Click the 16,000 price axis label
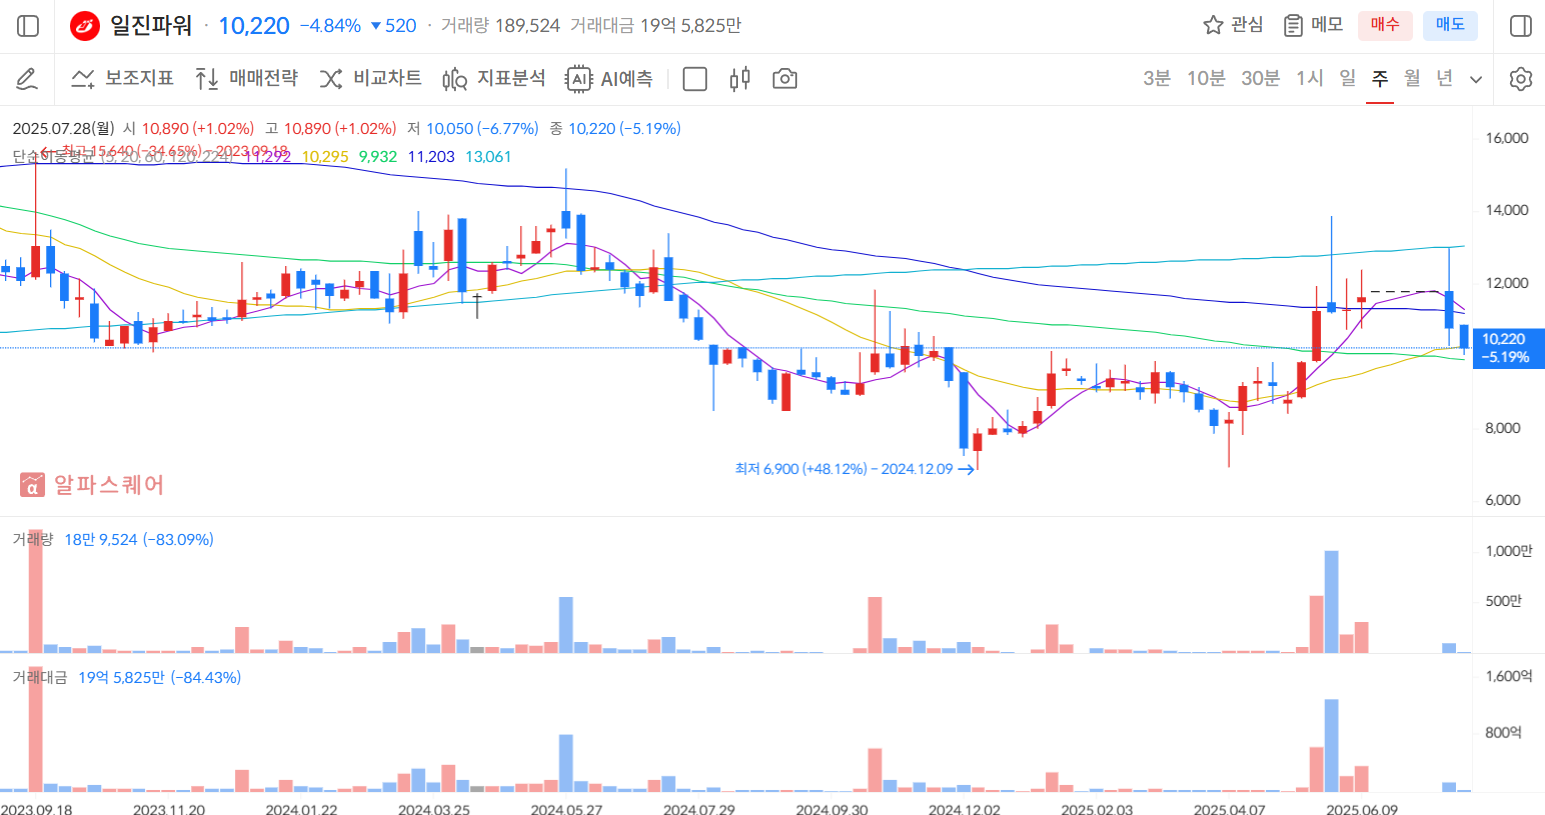Screen dimensions: 1545x815 coord(1508,138)
